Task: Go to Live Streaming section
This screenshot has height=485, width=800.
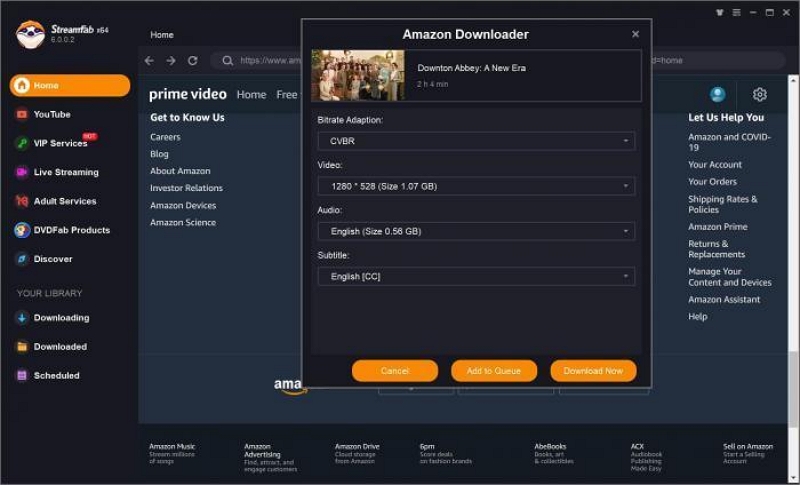Action: (66, 172)
